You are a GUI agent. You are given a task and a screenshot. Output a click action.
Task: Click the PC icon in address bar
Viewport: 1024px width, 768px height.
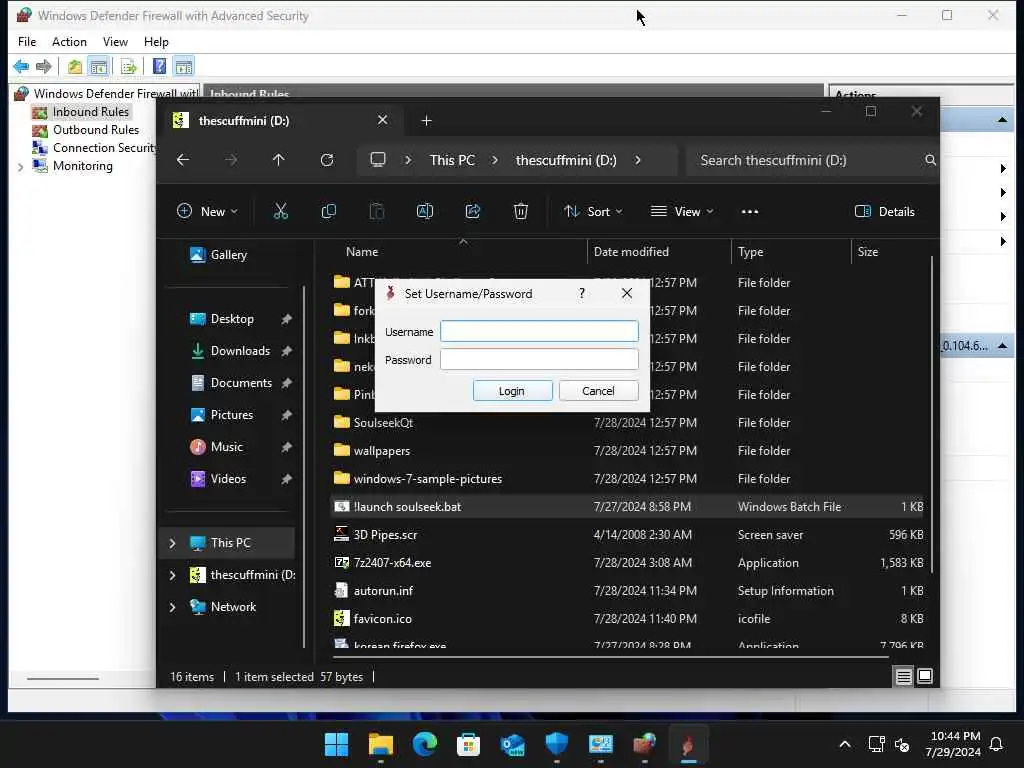point(377,160)
